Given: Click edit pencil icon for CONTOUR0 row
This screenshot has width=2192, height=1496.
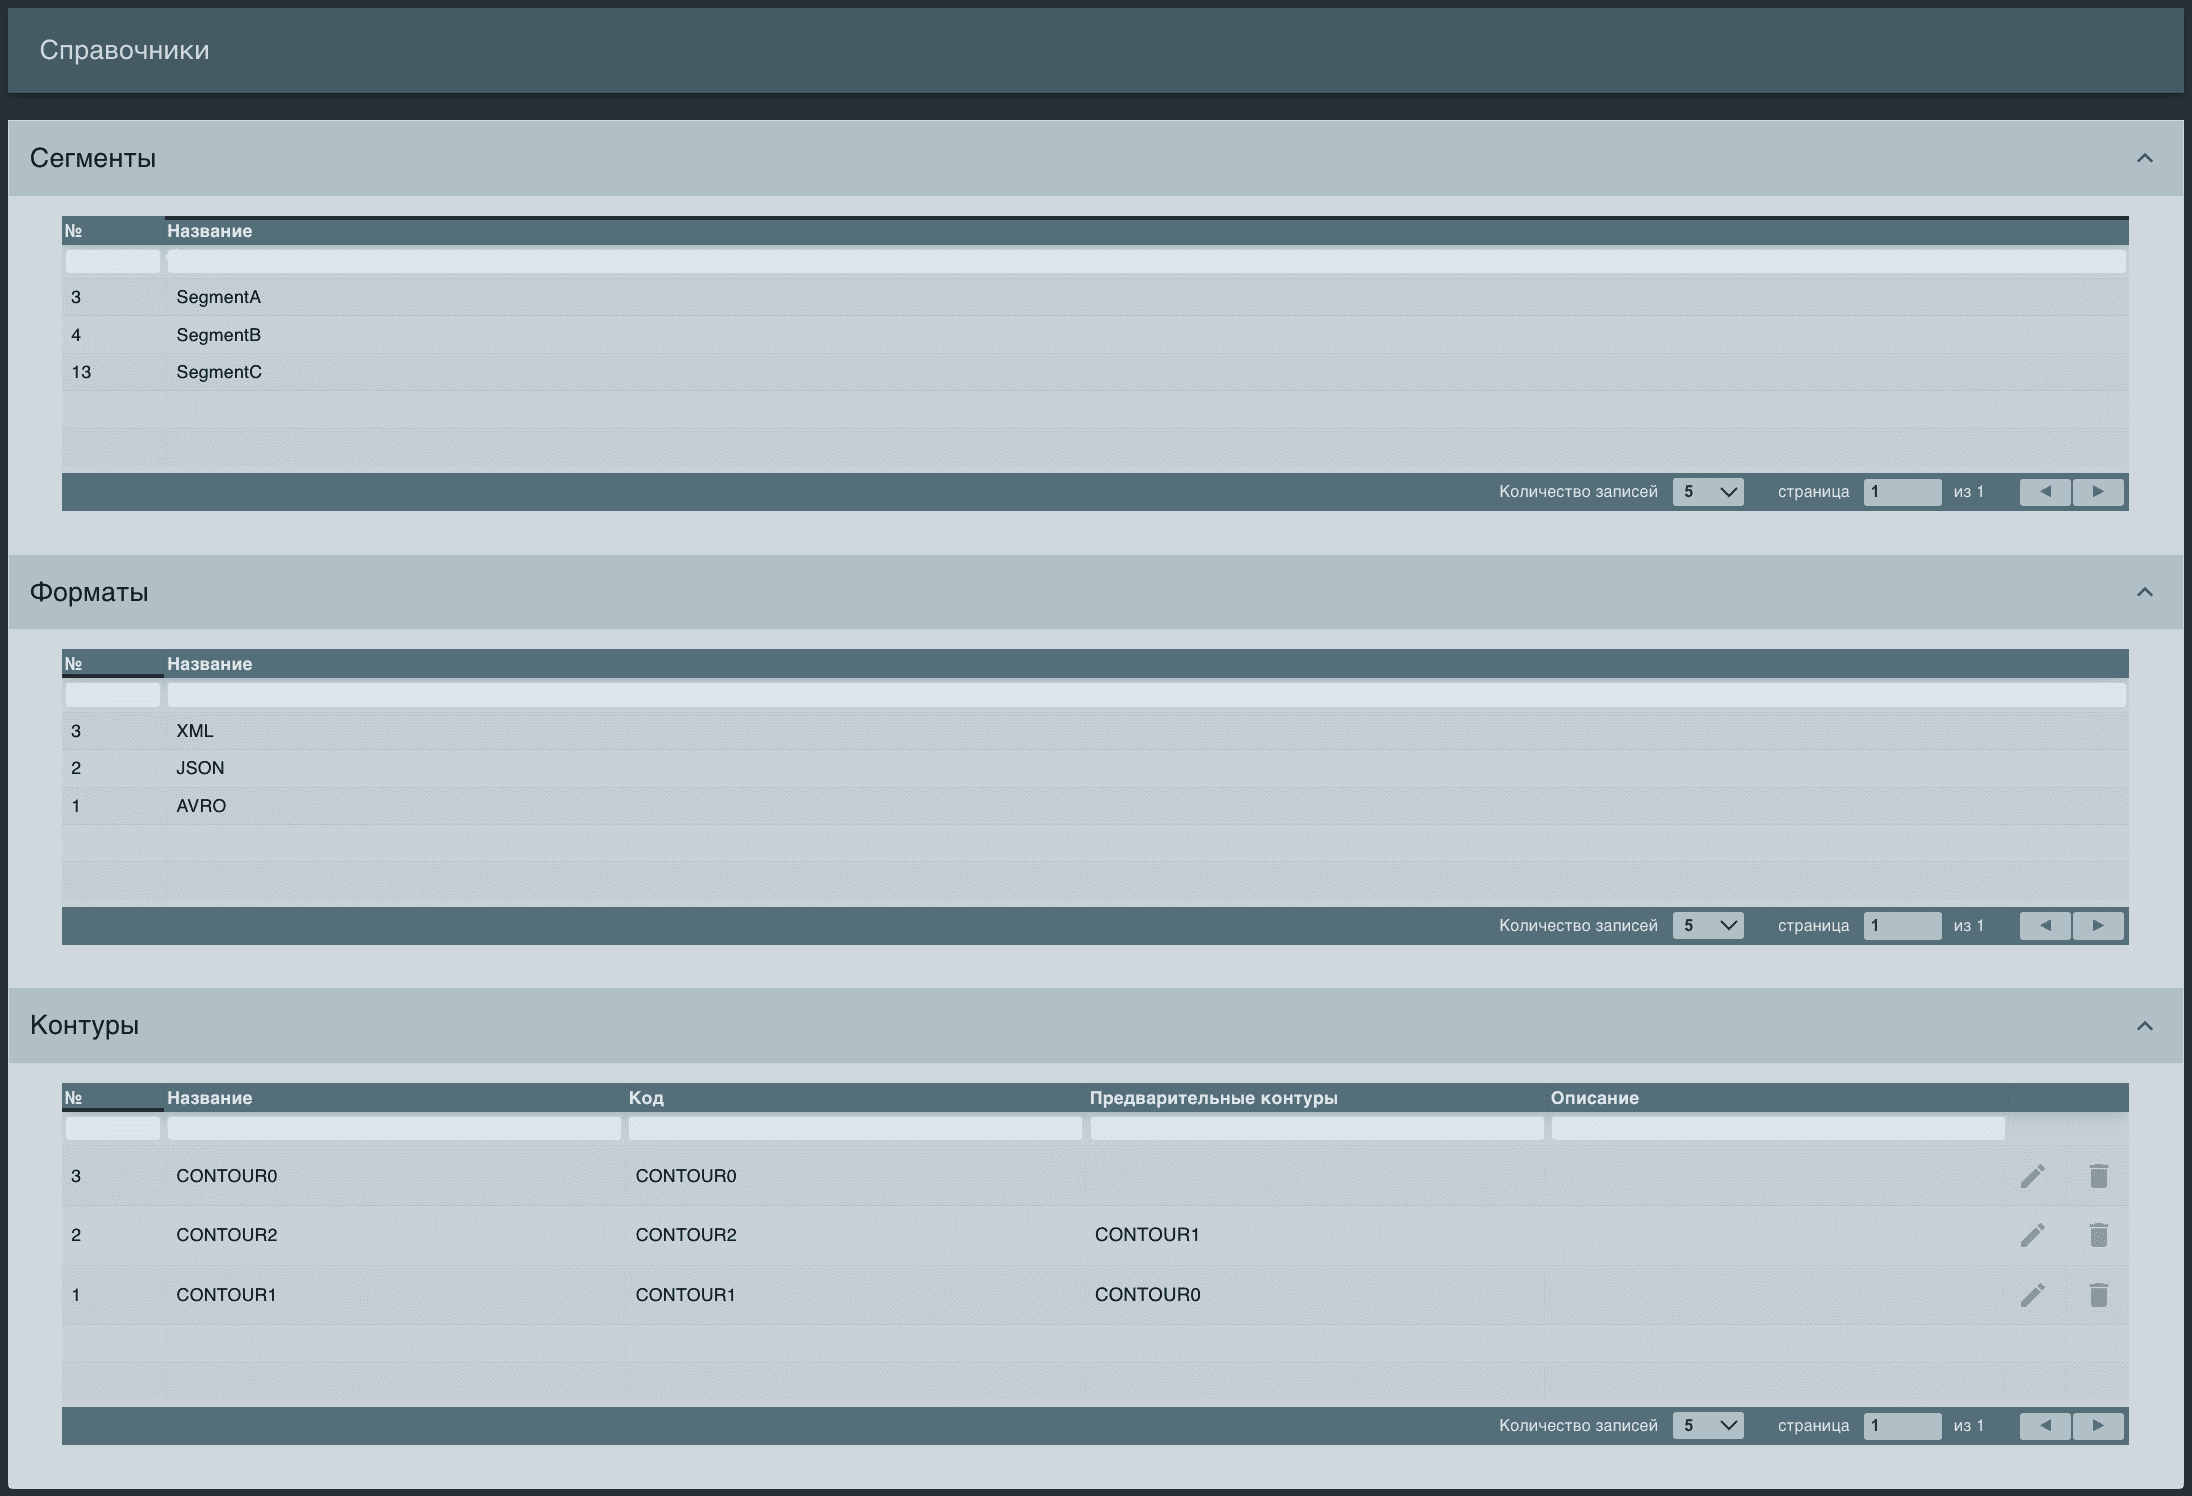Looking at the screenshot, I should click(2032, 1176).
